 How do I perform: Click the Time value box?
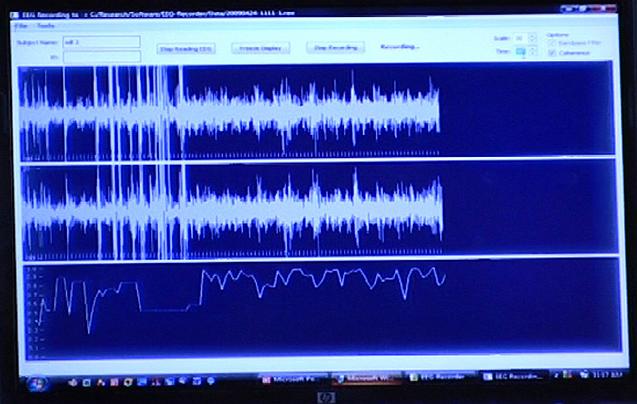coord(521,52)
